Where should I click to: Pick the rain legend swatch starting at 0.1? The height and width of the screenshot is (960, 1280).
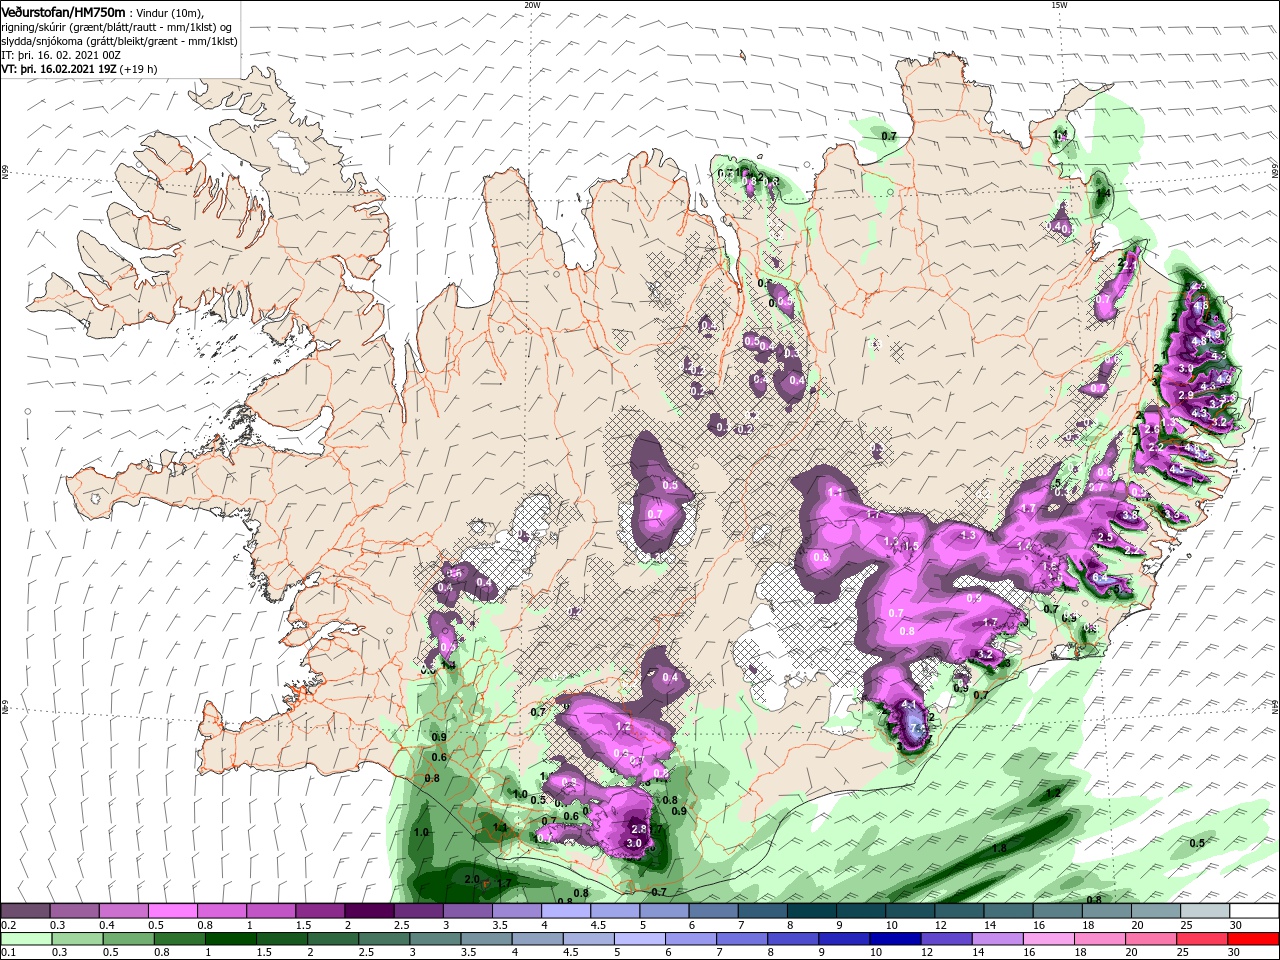pos(25,939)
